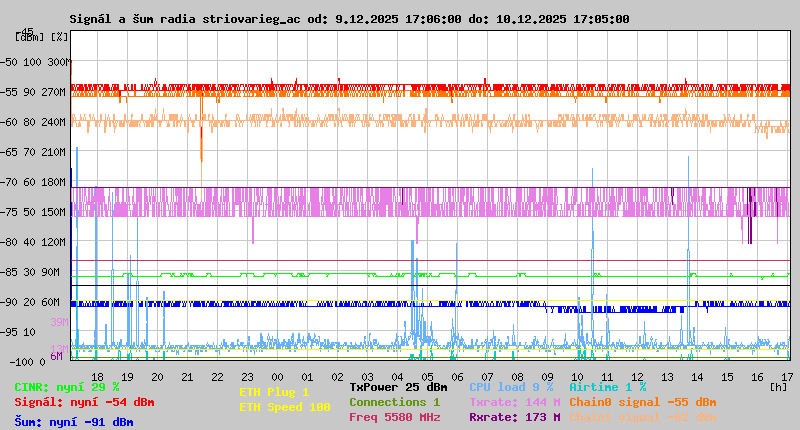The height and width of the screenshot is (430, 800).
Task: Click the red Signál -54 dBm legend entry
Action: [84, 403]
